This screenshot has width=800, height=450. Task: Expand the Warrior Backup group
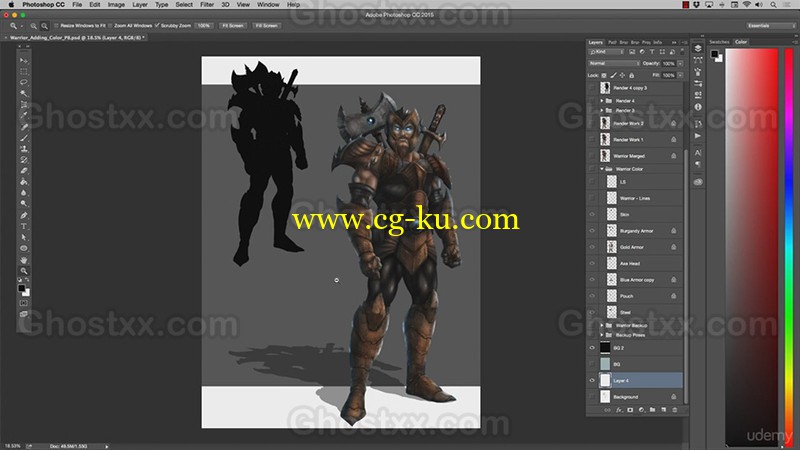[x=602, y=326]
